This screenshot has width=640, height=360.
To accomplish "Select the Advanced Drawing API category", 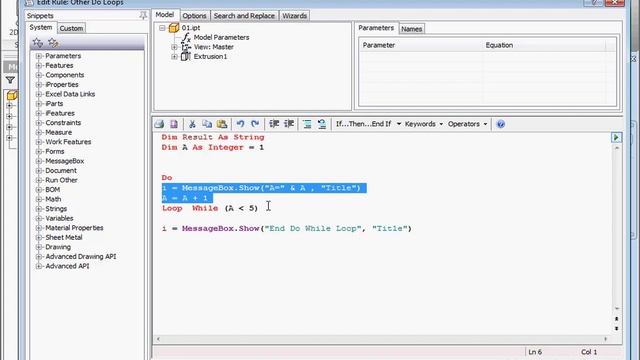I will (81, 257).
